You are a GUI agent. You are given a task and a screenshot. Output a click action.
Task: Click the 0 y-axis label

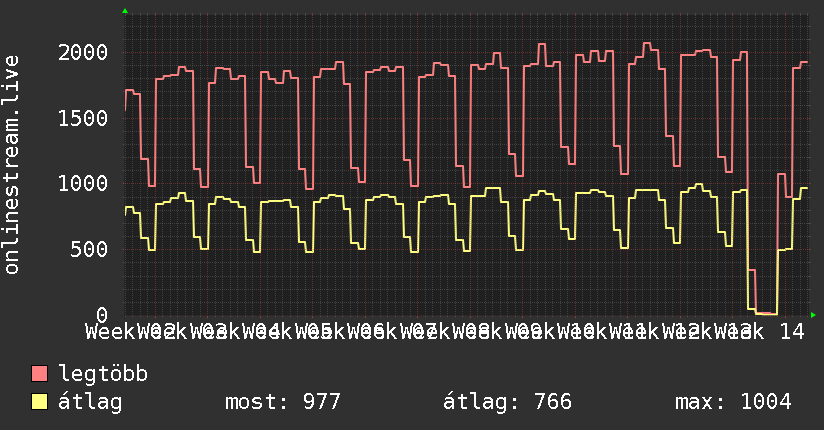click(x=102, y=315)
